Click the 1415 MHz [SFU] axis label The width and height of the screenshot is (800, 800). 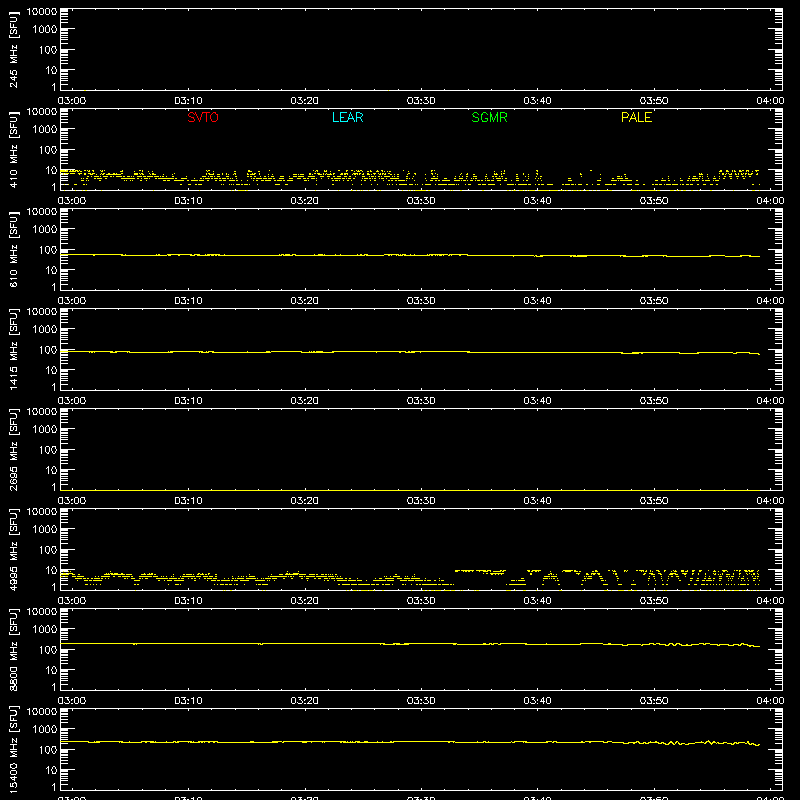point(13,349)
